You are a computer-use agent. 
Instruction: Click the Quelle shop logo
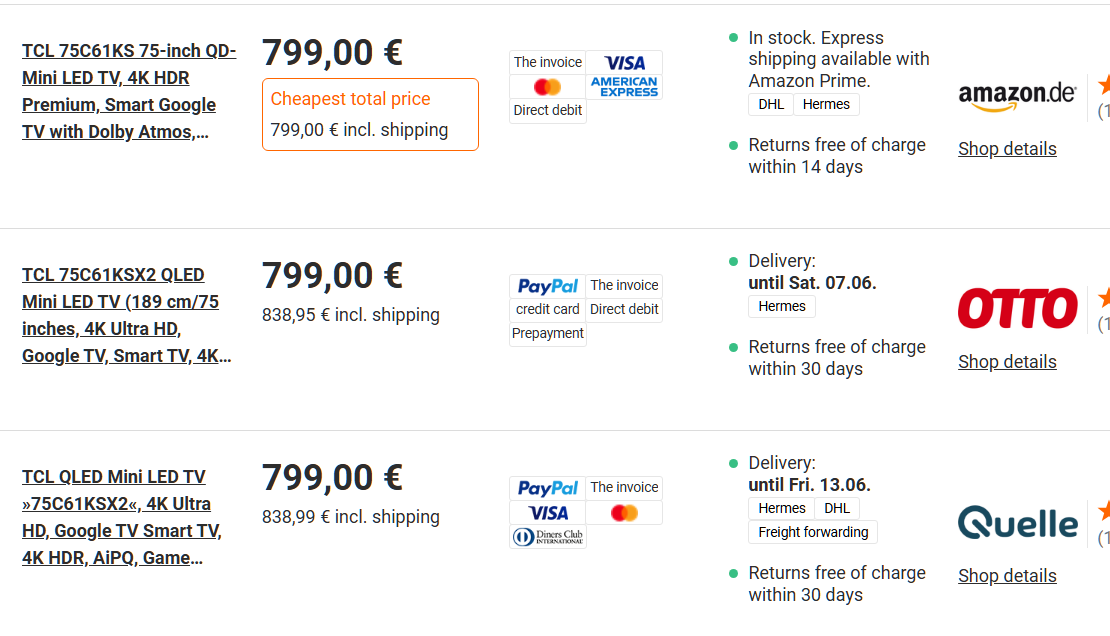pos(1017,523)
